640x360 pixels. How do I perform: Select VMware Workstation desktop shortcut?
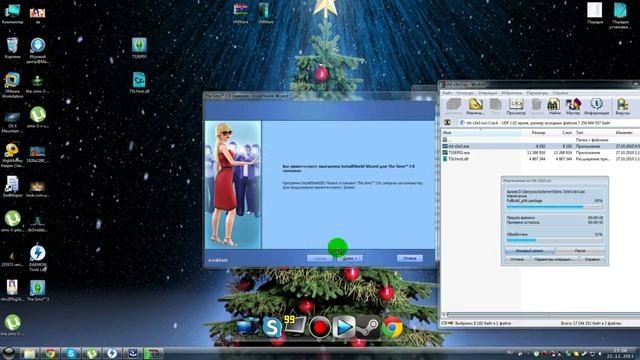point(12,84)
